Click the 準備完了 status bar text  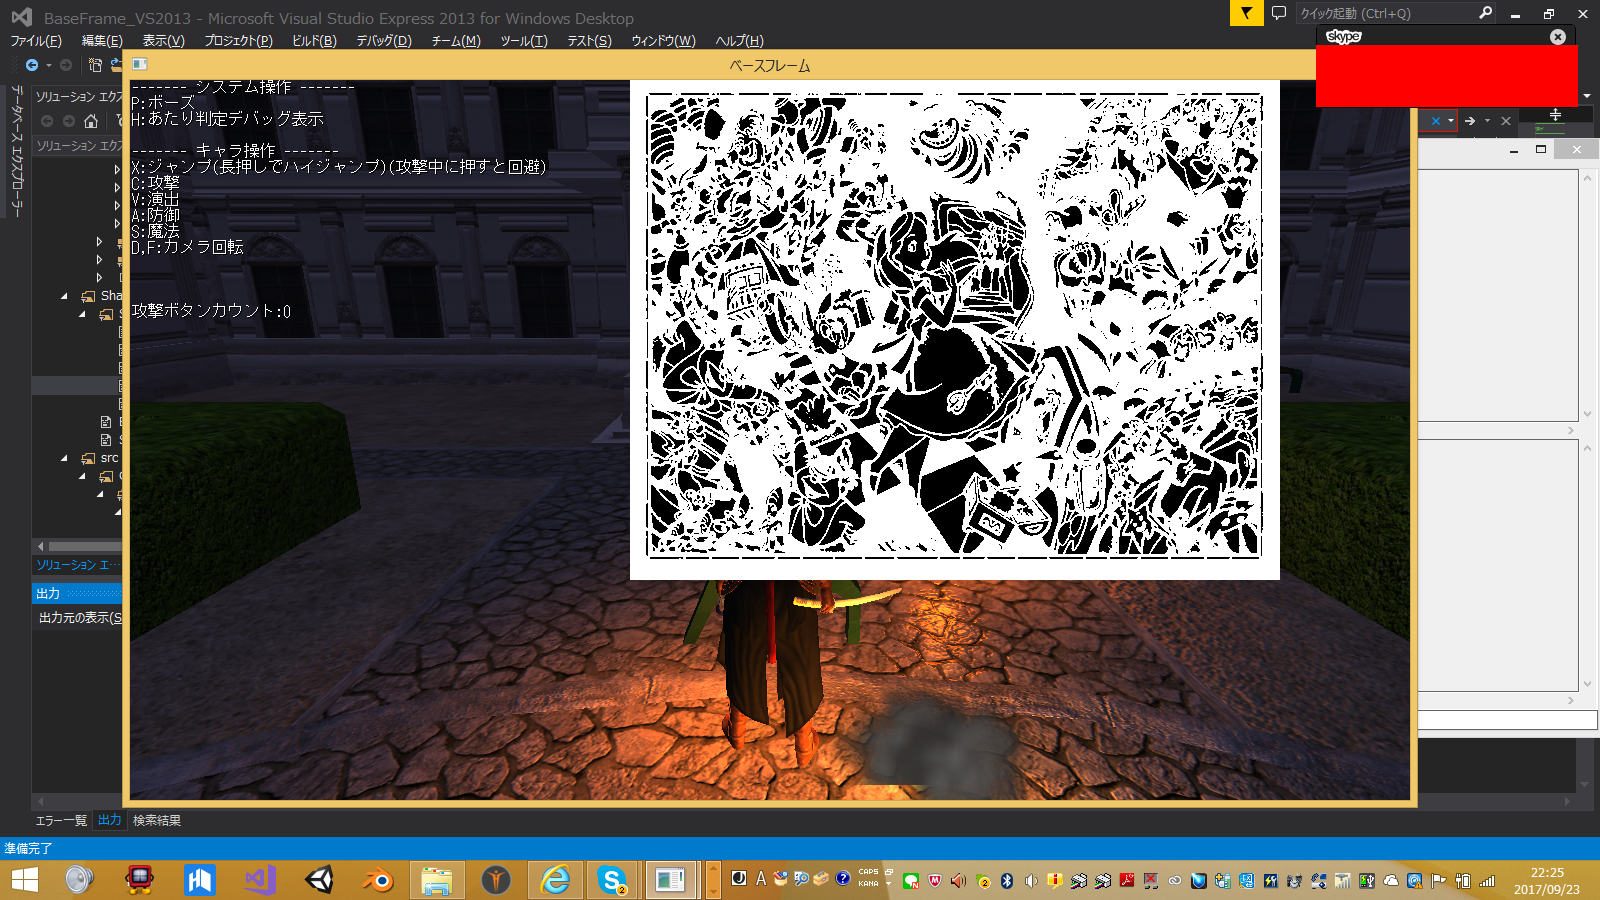click(28, 848)
